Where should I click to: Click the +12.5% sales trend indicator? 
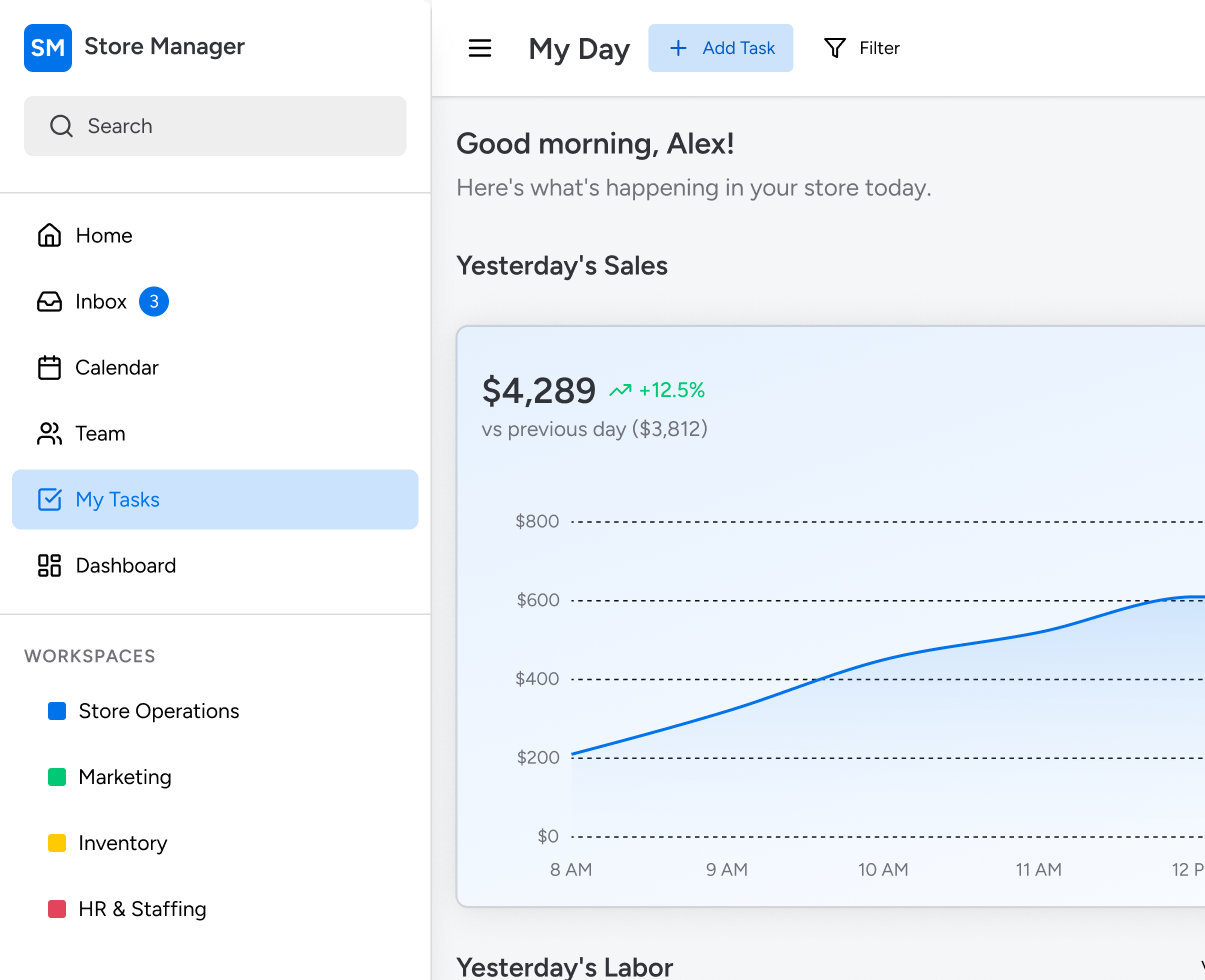pos(657,390)
